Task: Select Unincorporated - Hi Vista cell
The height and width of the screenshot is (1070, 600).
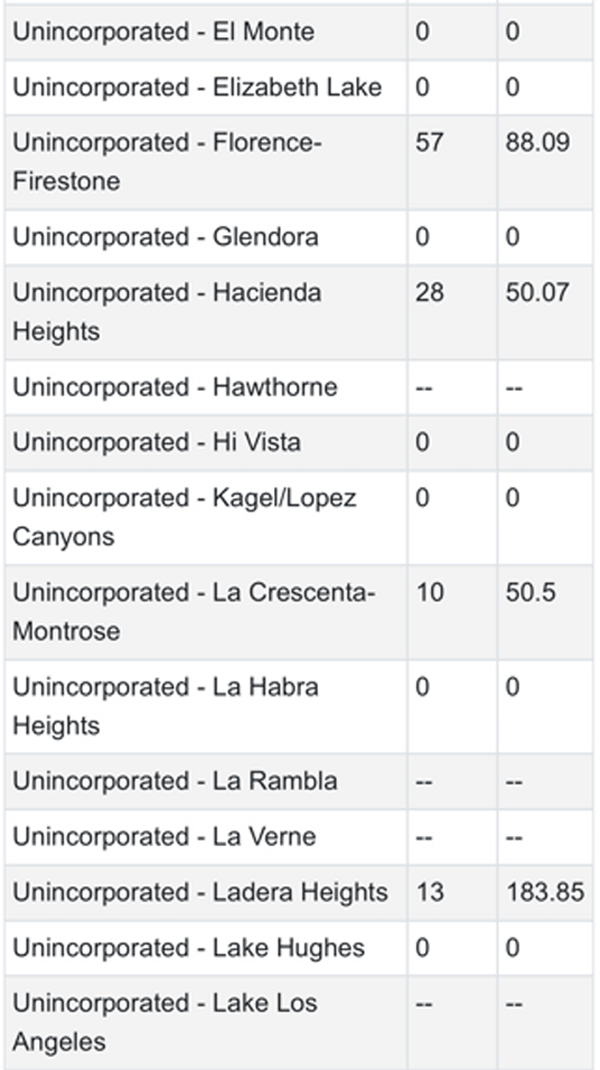Action: (156, 442)
